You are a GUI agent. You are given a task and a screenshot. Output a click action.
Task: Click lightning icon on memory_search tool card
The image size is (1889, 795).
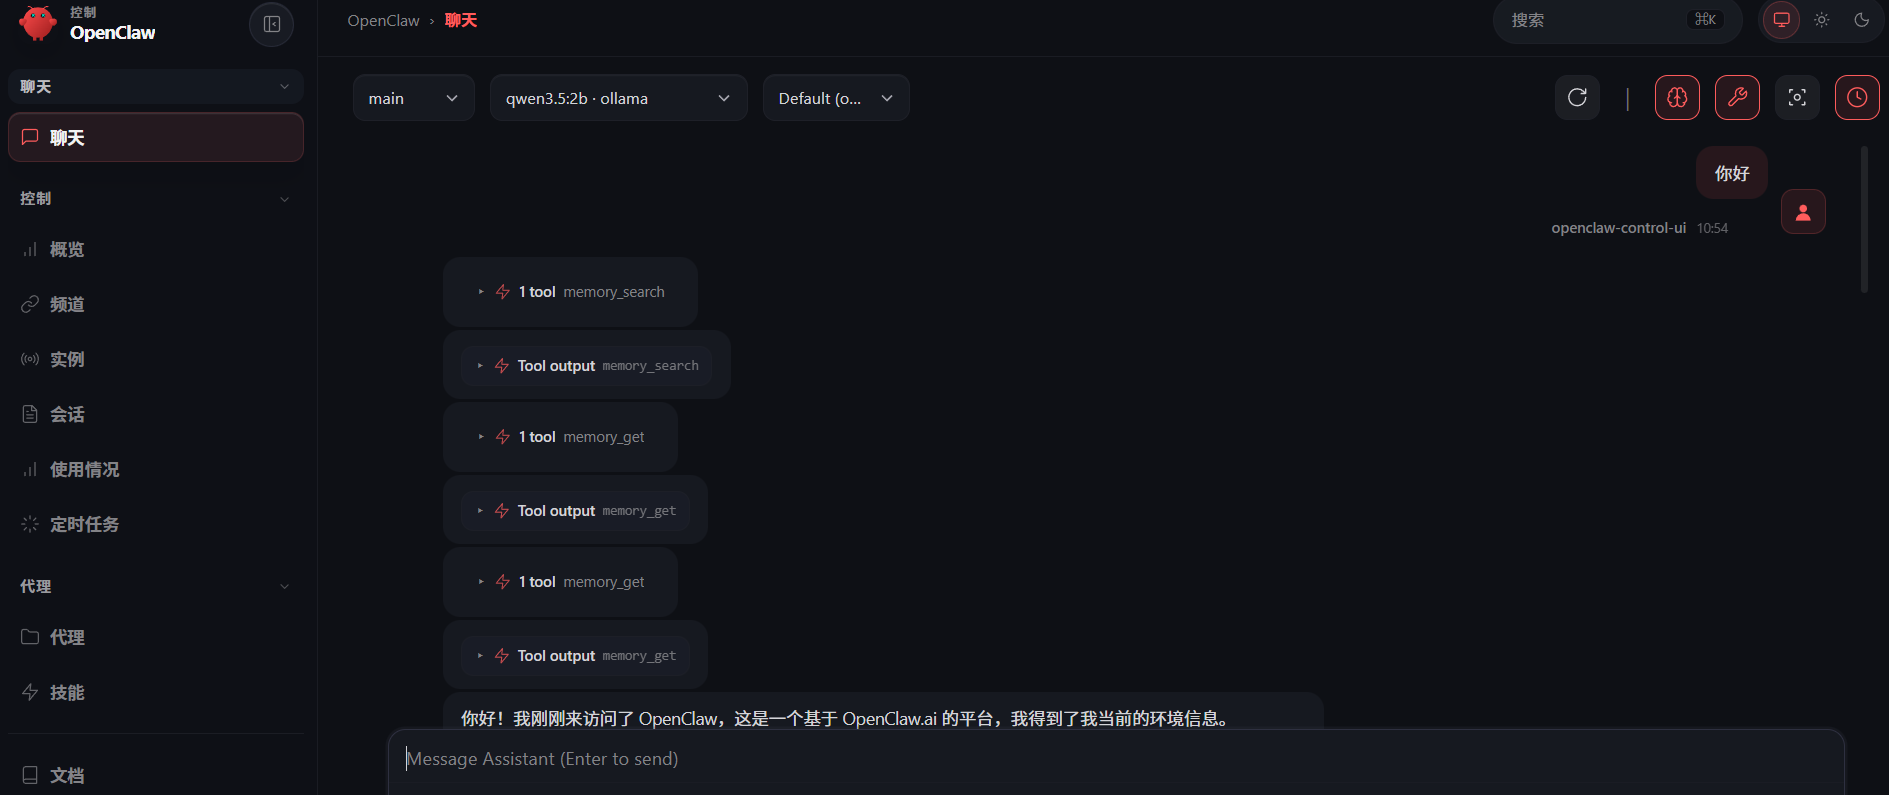pos(503,292)
